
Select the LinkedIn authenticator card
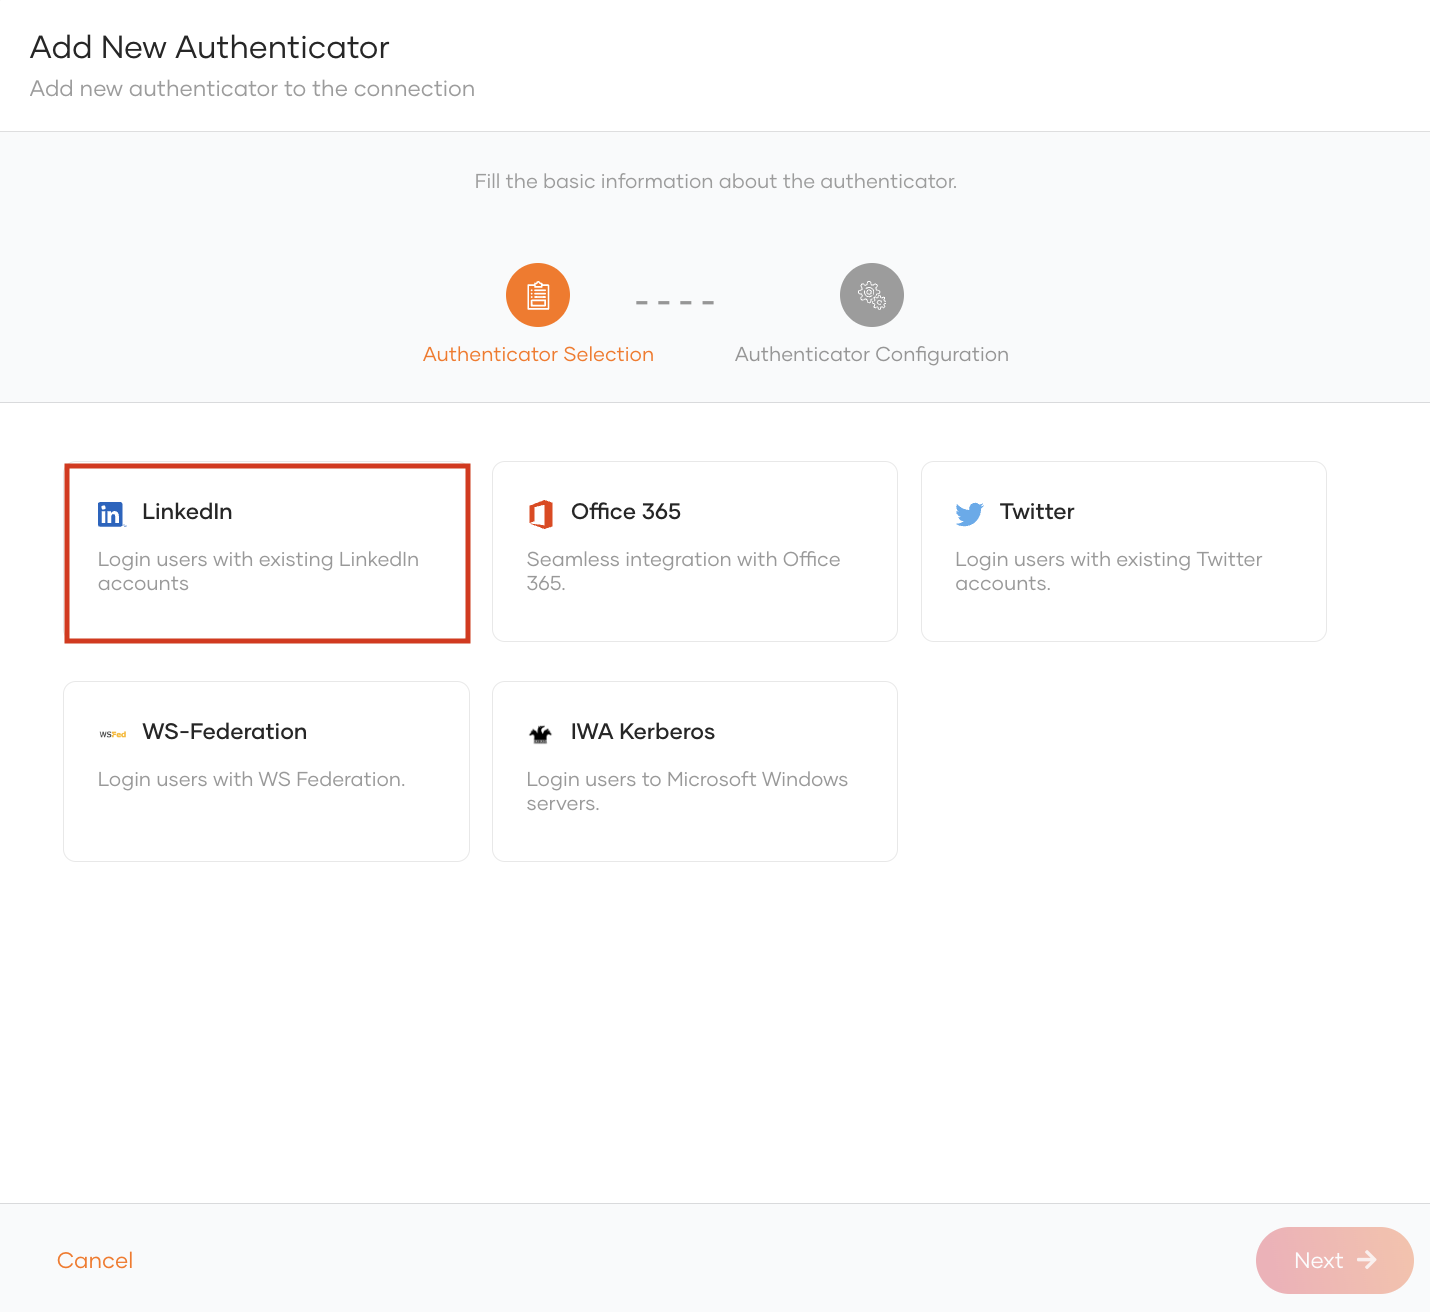267,552
